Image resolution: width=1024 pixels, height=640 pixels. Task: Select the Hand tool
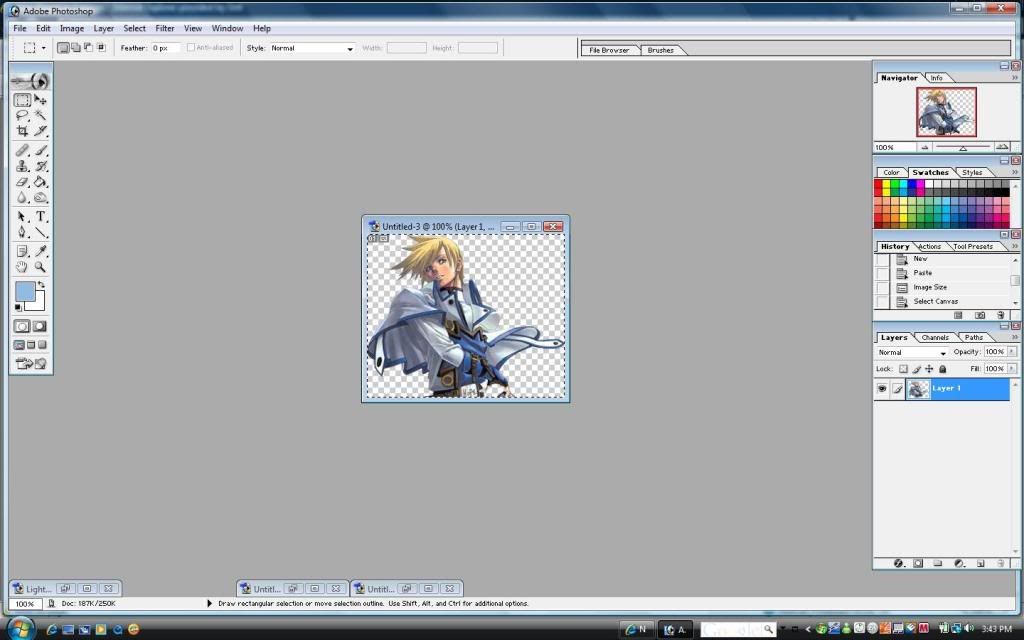pos(22,266)
